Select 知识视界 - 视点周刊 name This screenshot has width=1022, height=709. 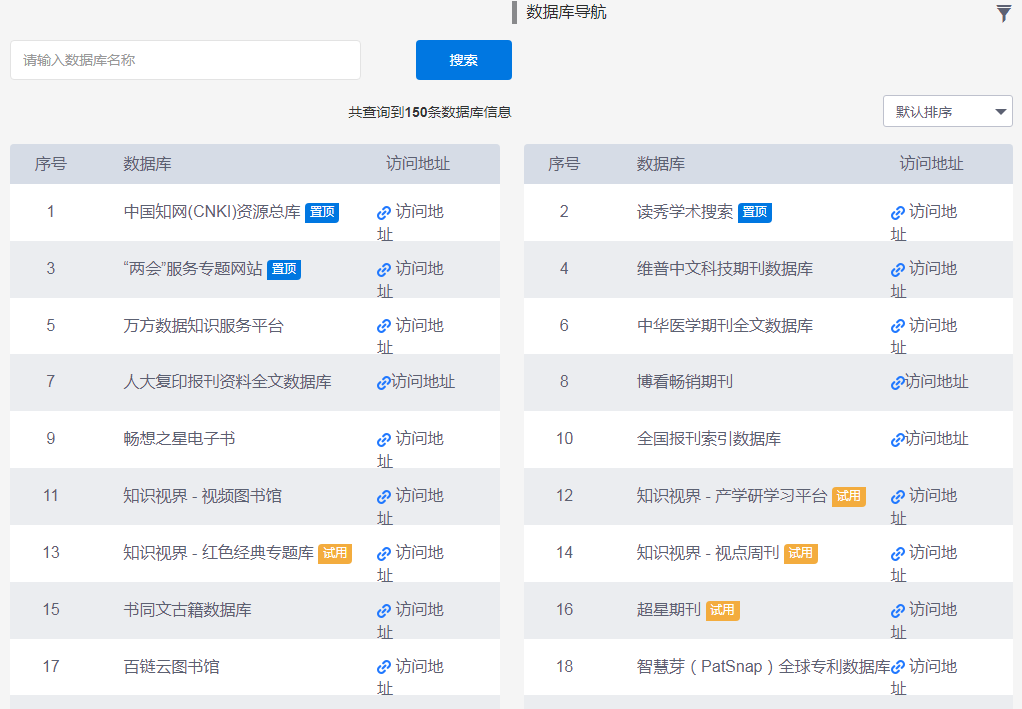(x=708, y=553)
